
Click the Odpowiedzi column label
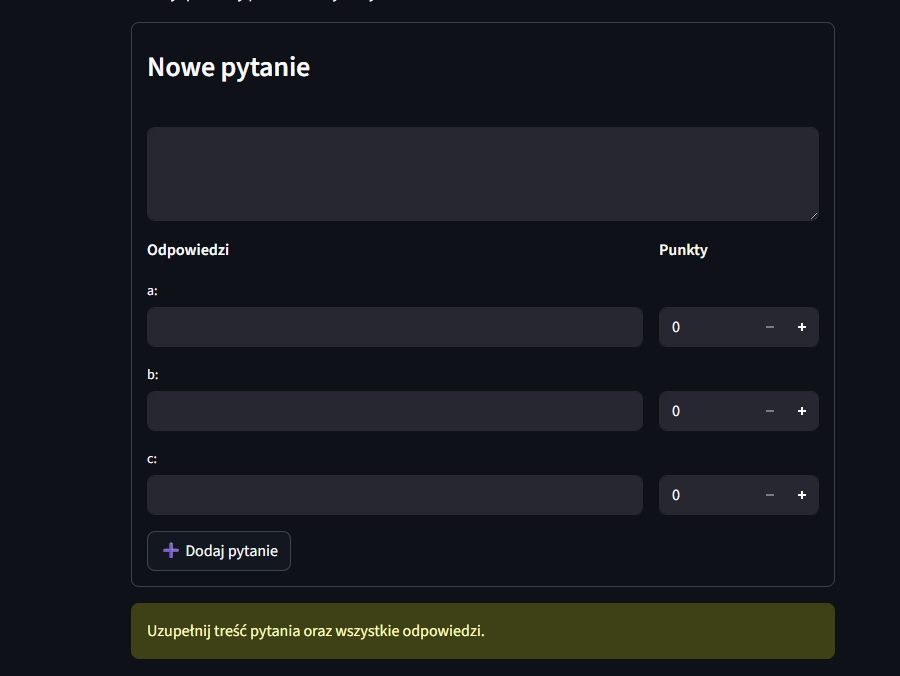pyautogui.click(x=188, y=250)
